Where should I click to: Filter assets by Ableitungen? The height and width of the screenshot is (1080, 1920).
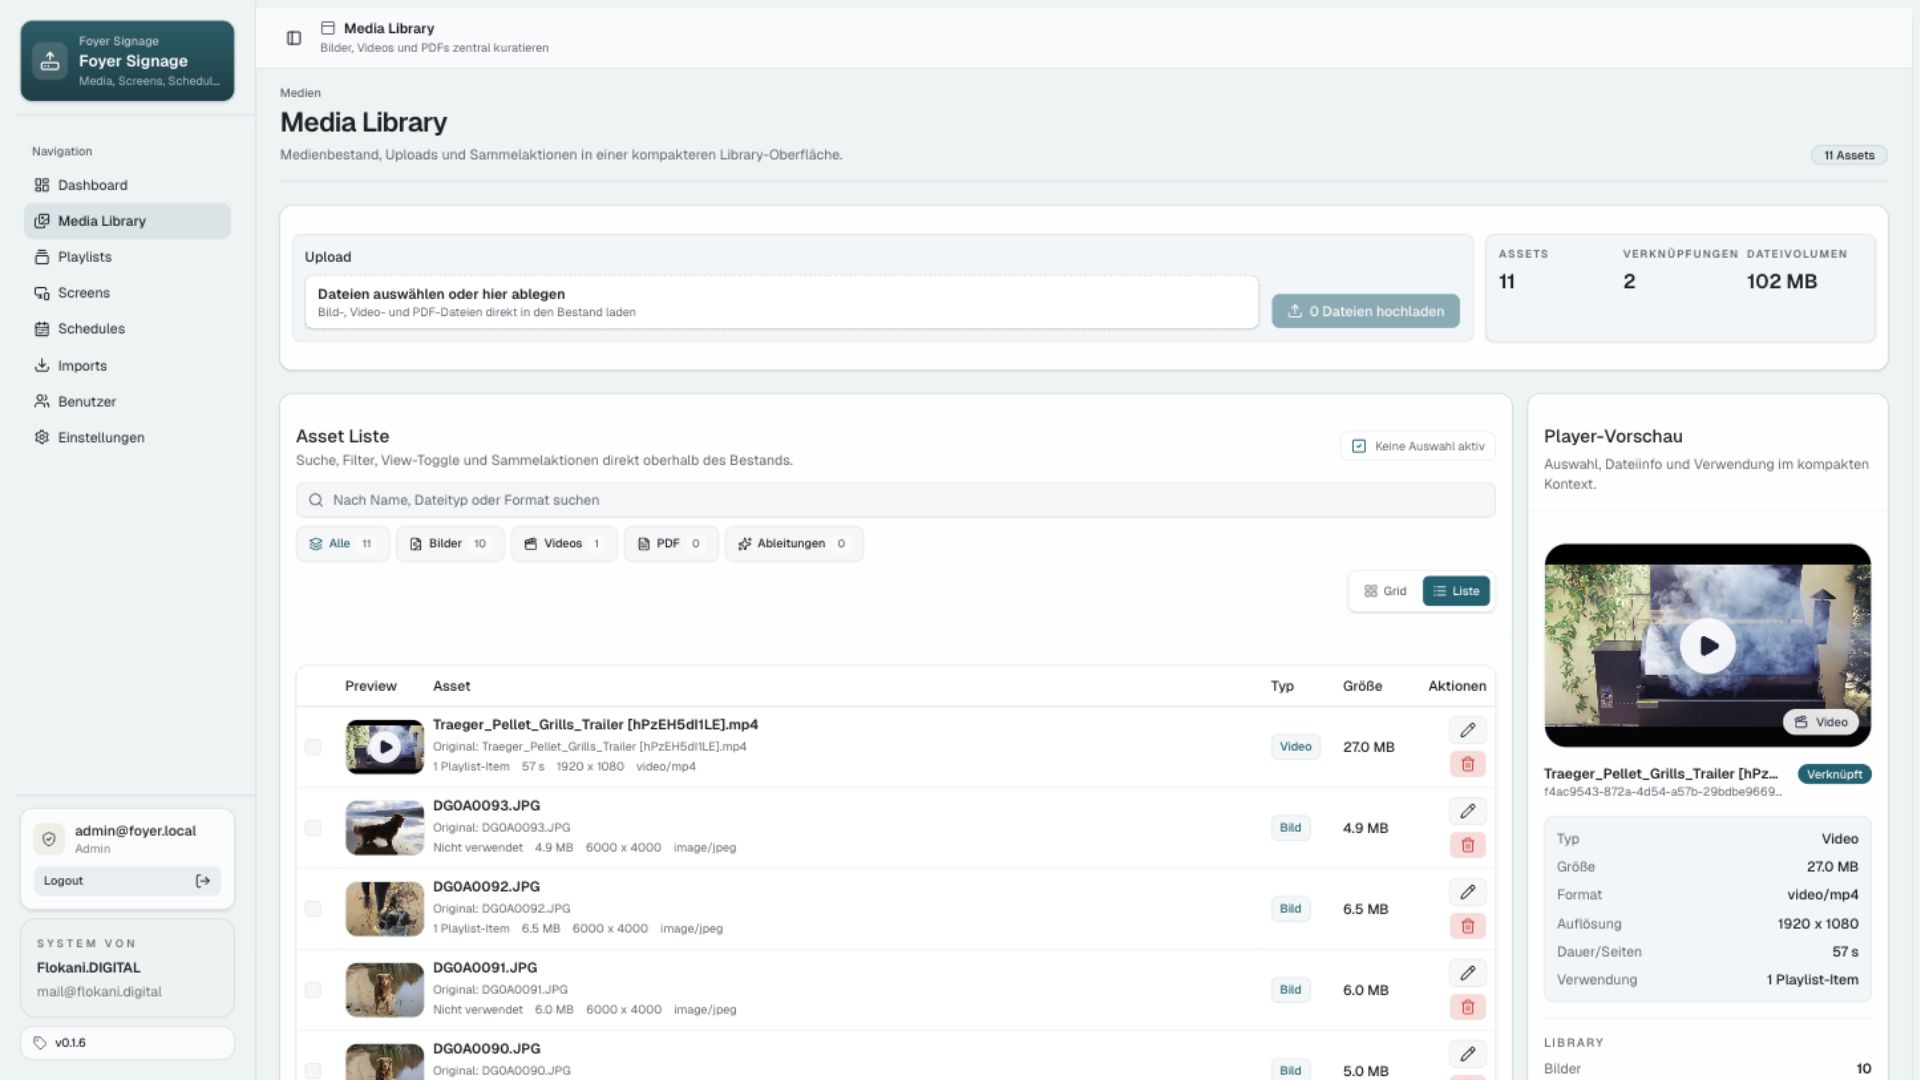793,544
